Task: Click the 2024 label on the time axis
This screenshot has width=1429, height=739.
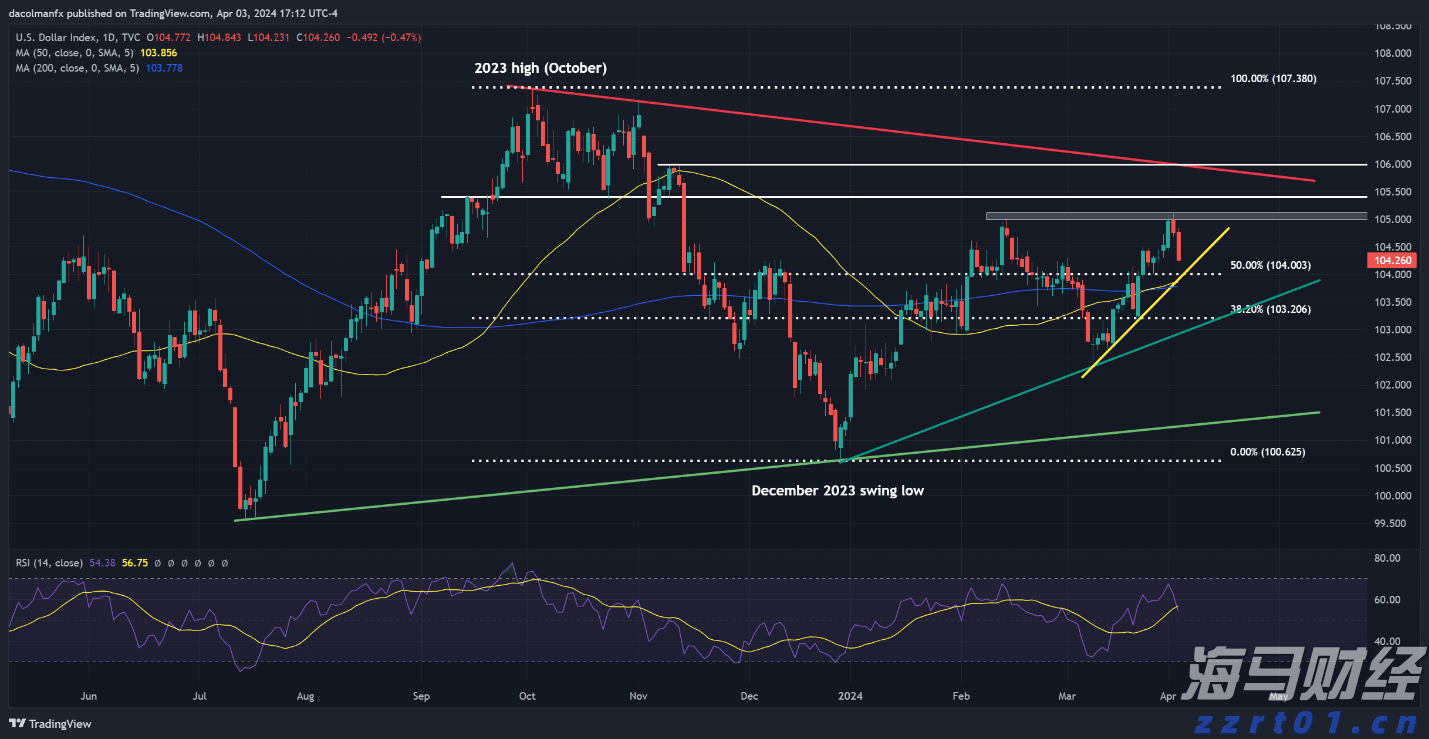Action: [850, 695]
